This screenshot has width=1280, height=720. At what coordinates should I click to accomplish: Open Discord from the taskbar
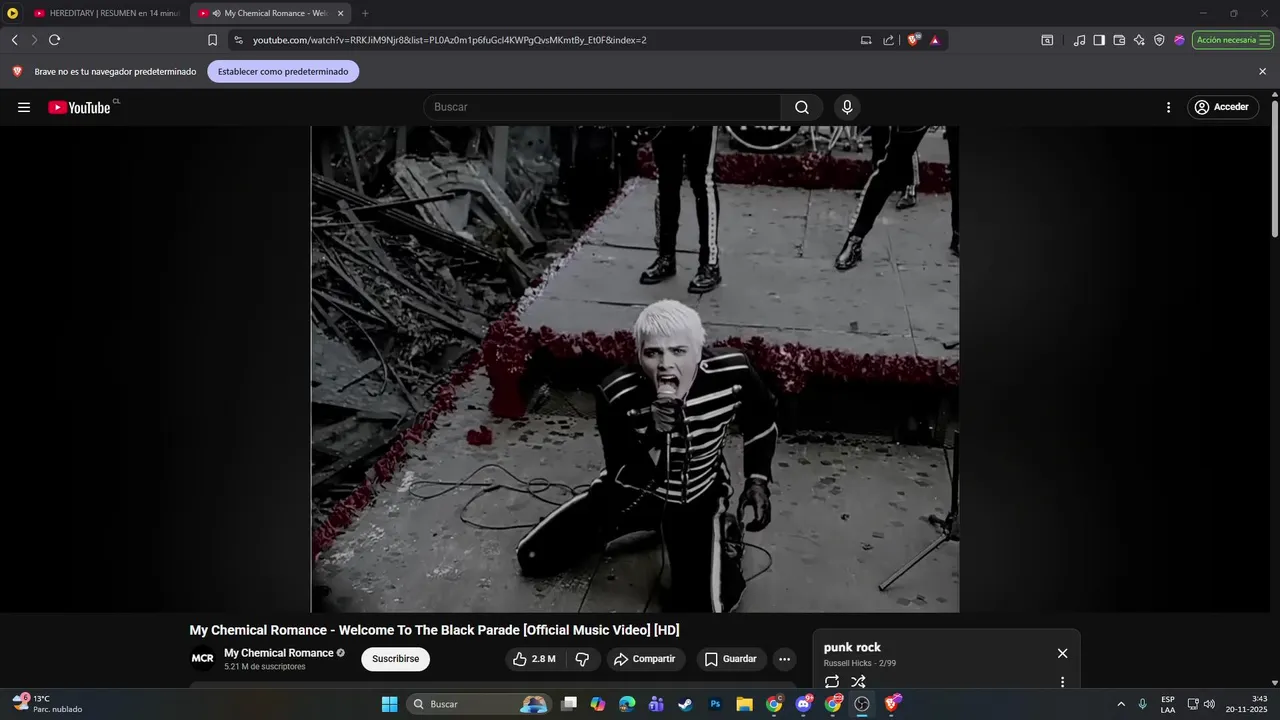coord(804,704)
